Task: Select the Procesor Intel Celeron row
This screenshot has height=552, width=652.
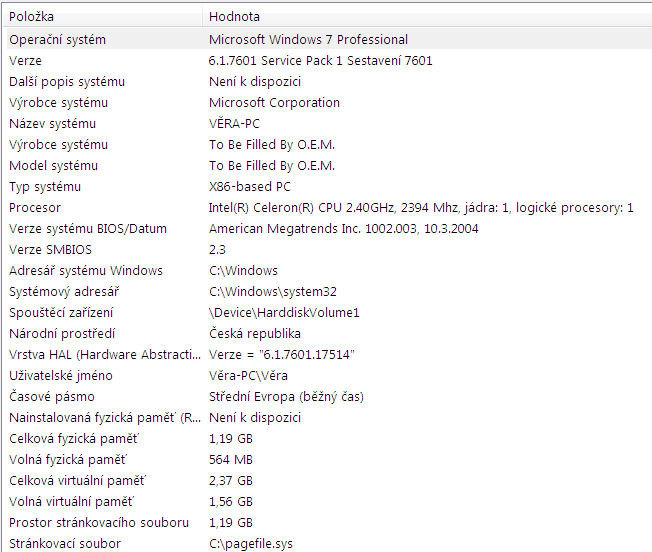Action: (x=329, y=207)
